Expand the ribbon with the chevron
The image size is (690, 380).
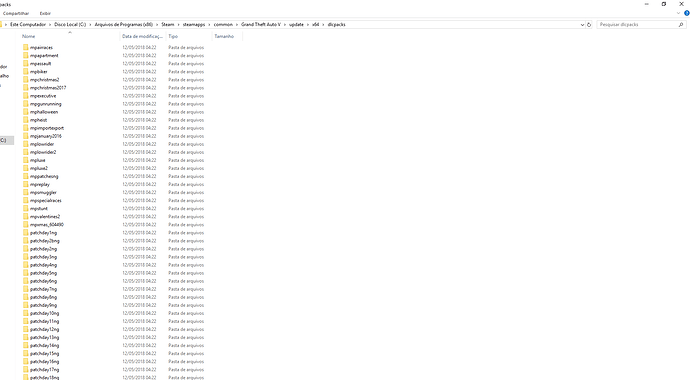tap(678, 13)
